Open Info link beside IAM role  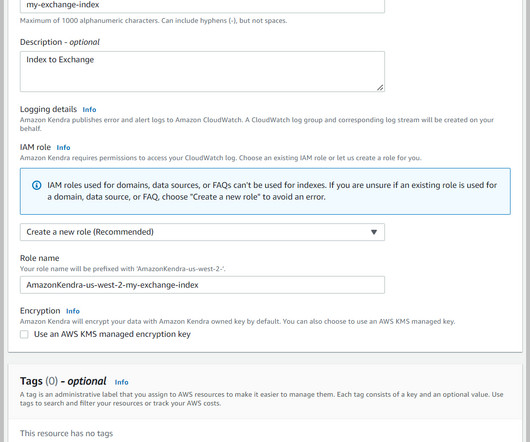tap(63, 147)
